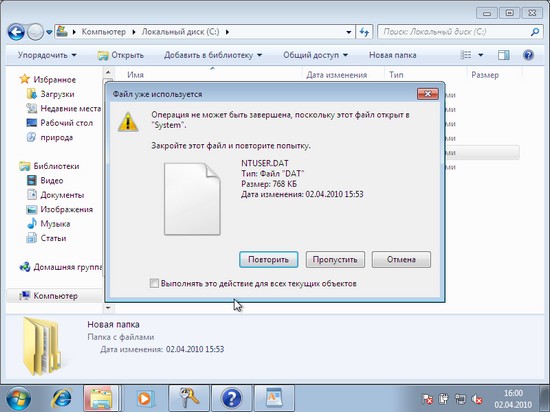Select Загрузки in the navigation pane
The image size is (550, 412).
point(57,94)
